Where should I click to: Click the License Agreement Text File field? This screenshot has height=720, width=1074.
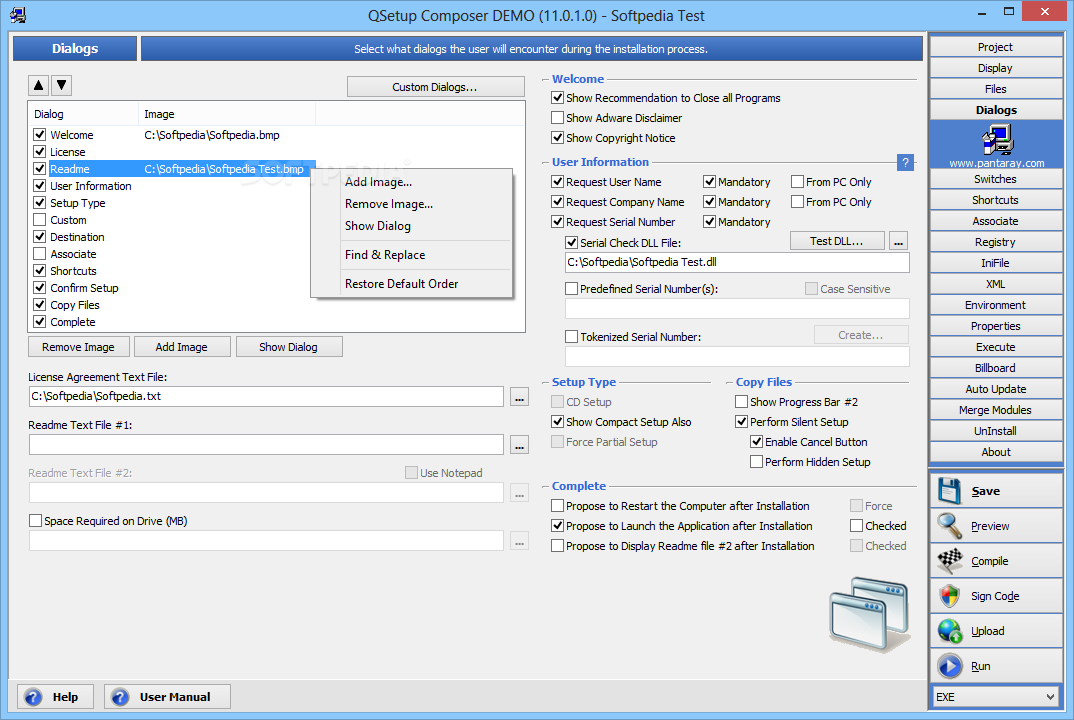[266, 396]
